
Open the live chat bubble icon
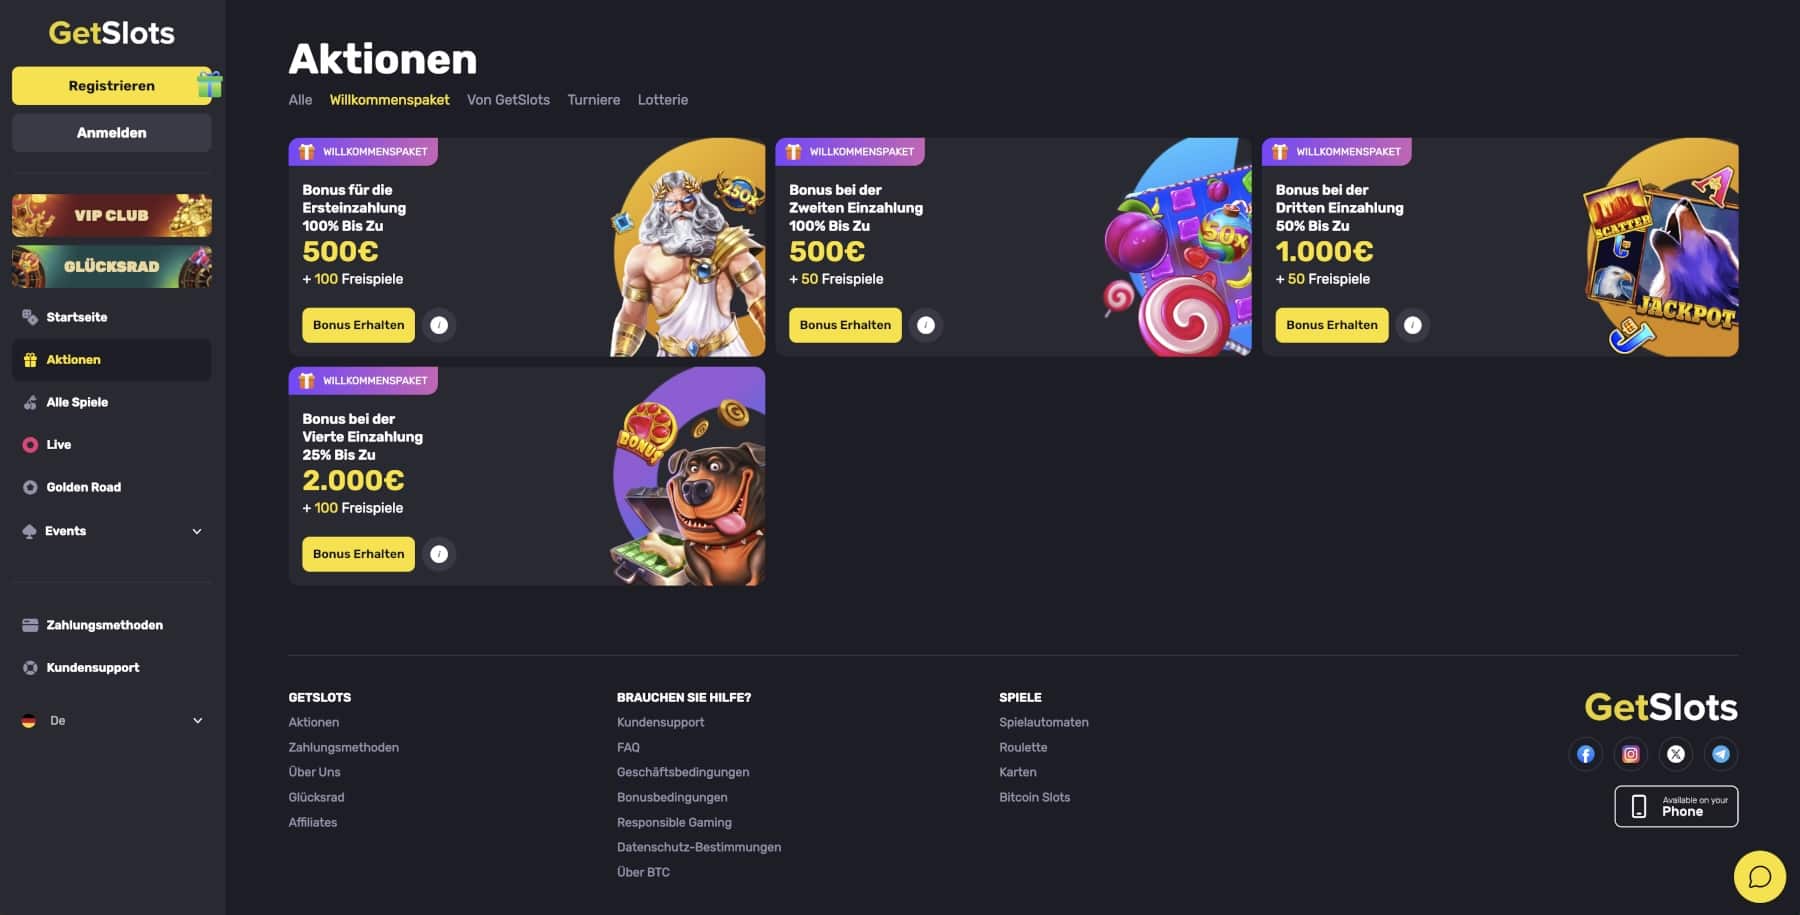click(x=1760, y=877)
